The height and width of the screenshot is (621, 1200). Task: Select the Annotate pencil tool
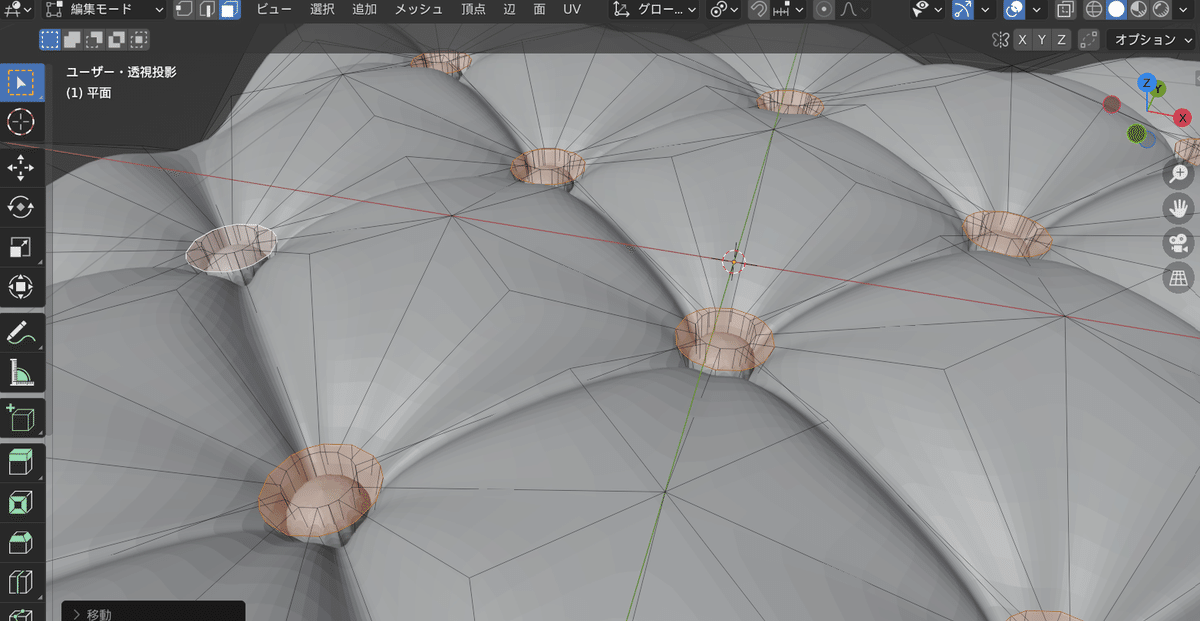[x=21, y=333]
